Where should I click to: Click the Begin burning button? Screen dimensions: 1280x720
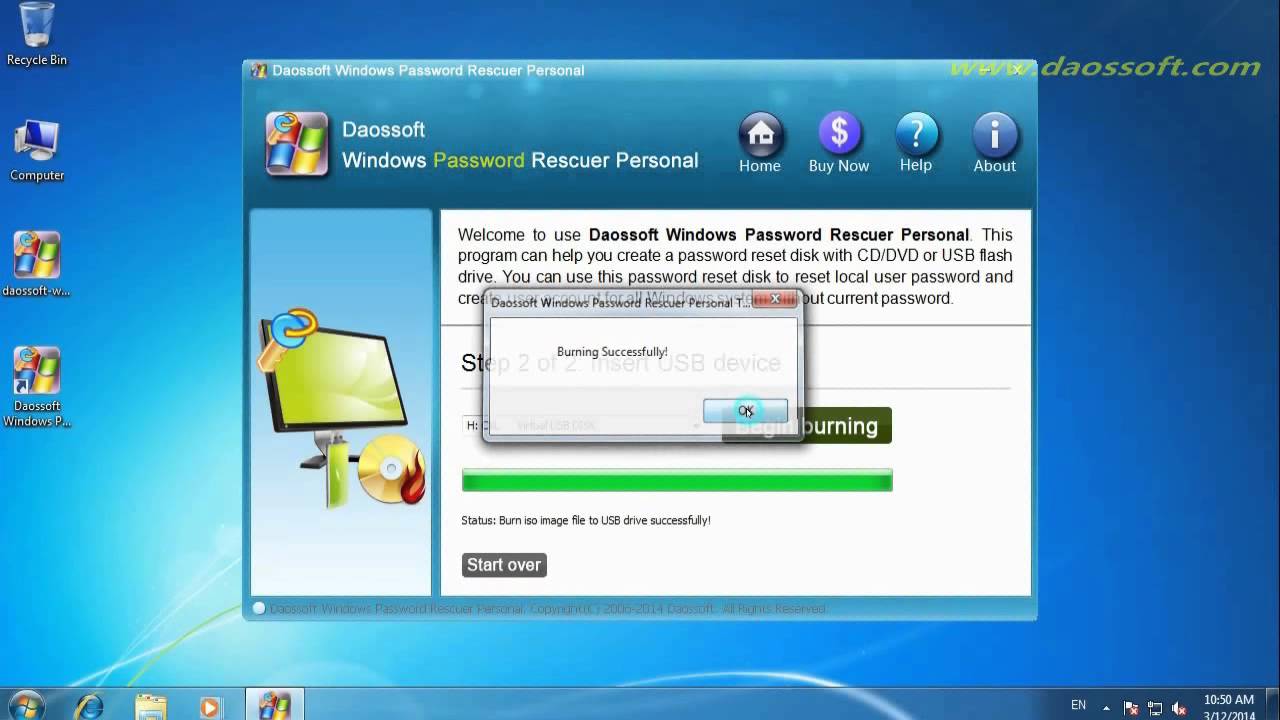(x=807, y=426)
